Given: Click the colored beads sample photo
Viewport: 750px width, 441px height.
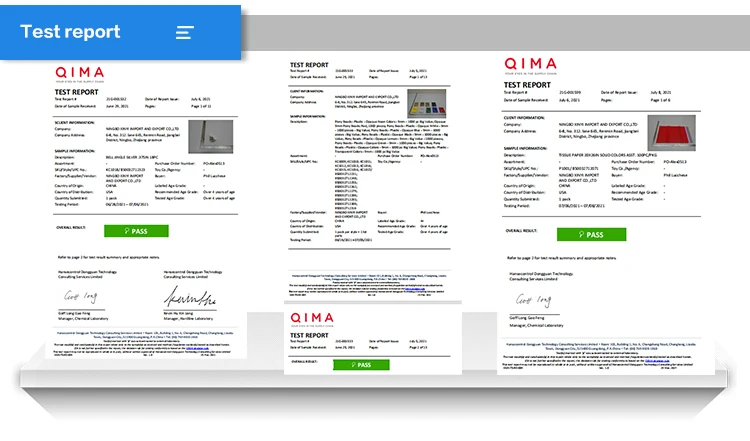Looking at the screenshot, I should [427, 103].
